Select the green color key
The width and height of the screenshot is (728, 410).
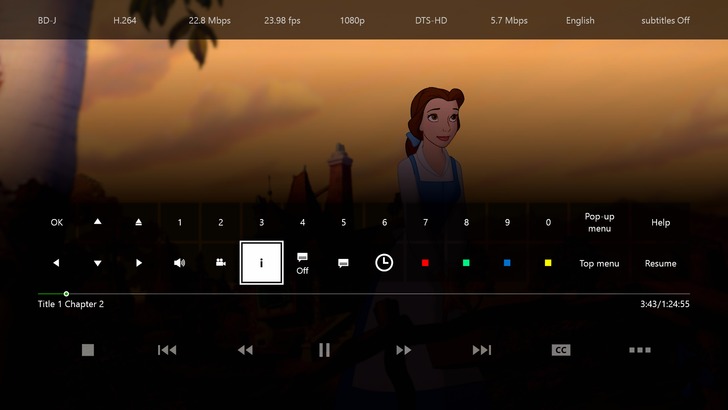(x=466, y=263)
